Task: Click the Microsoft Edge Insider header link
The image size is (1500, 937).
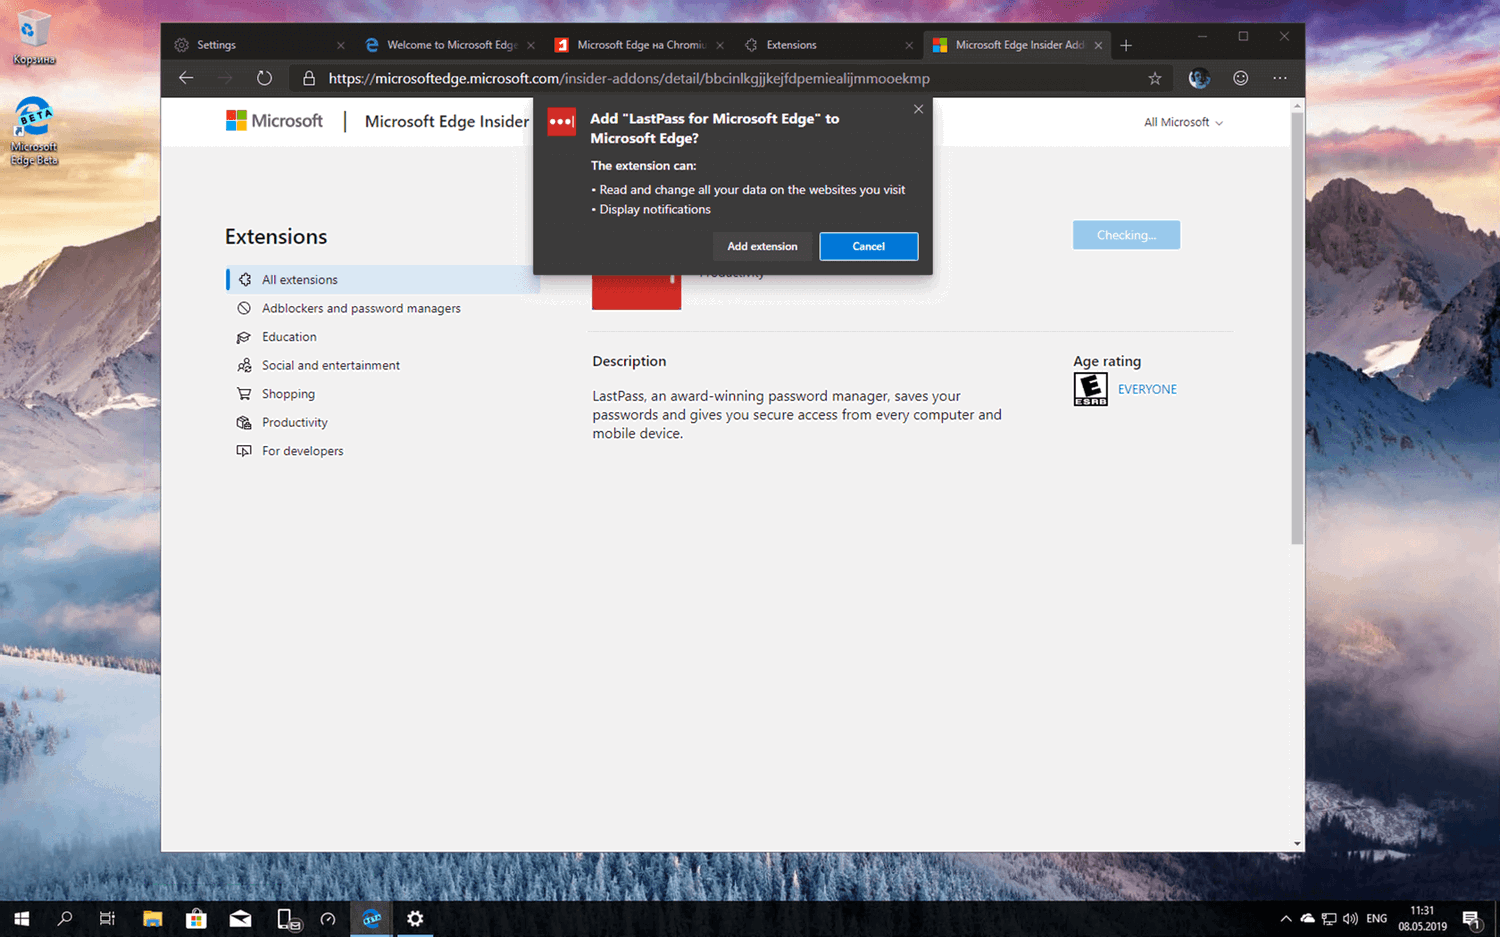Action: click(x=447, y=121)
